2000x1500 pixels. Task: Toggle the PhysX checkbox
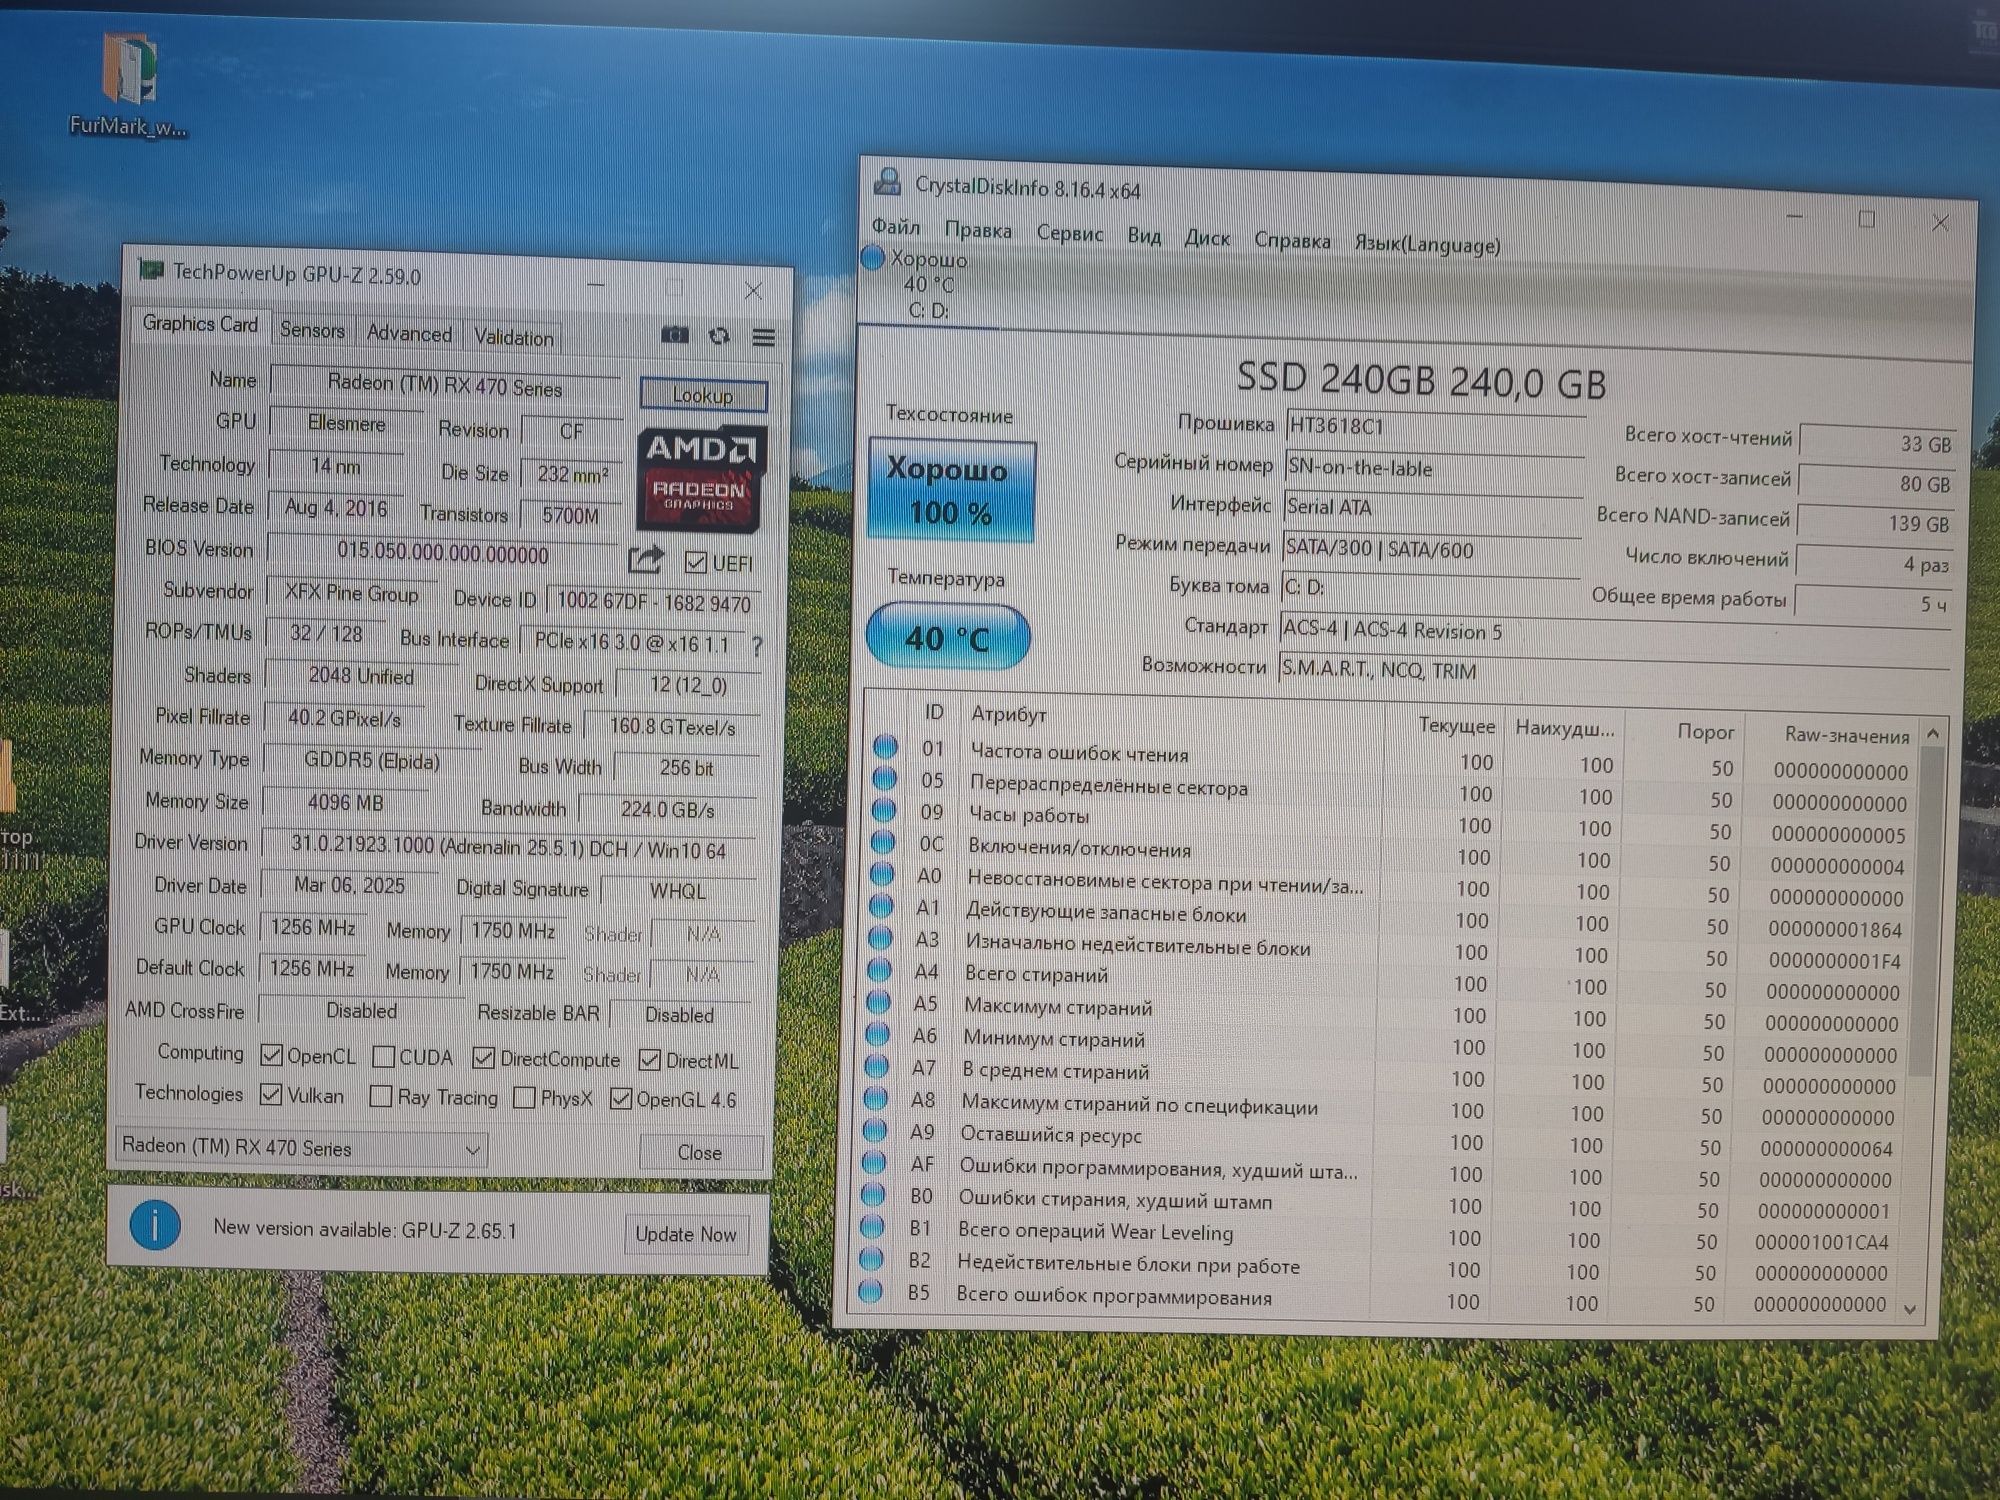pyautogui.click(x=524, y=1097)
